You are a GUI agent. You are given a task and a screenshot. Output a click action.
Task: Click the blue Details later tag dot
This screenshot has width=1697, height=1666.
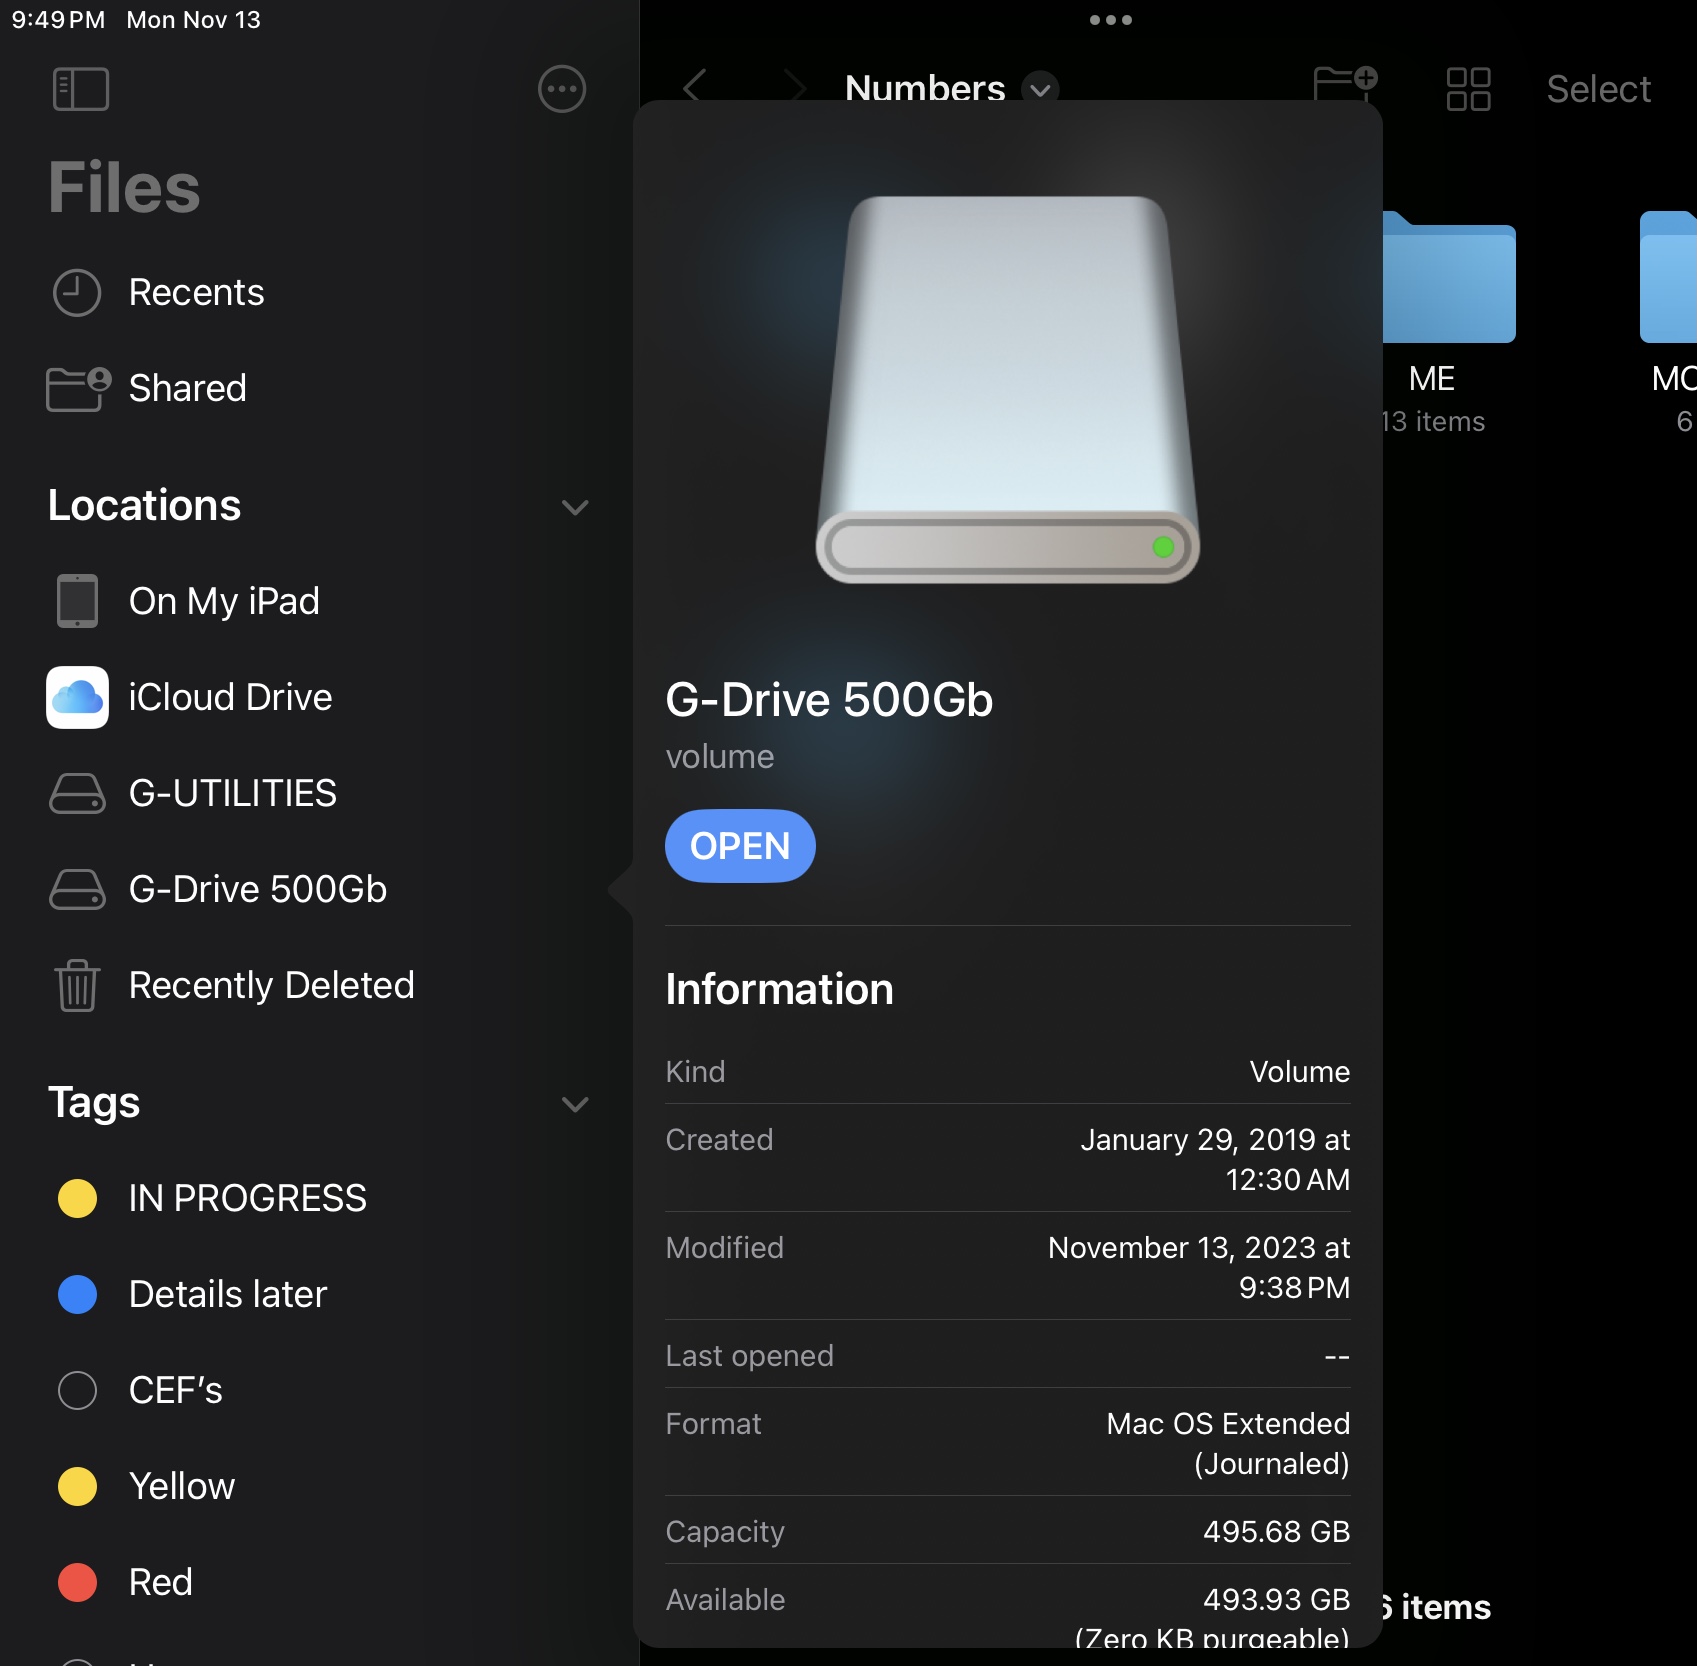click(77, 1294)
